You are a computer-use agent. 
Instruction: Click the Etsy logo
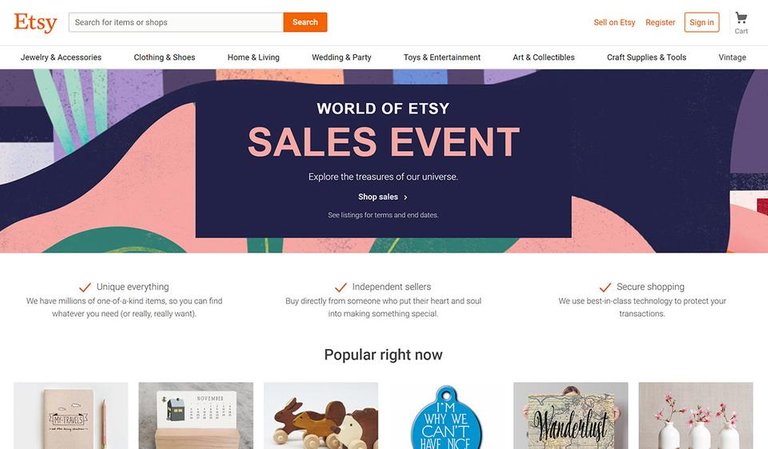(36, 22)
